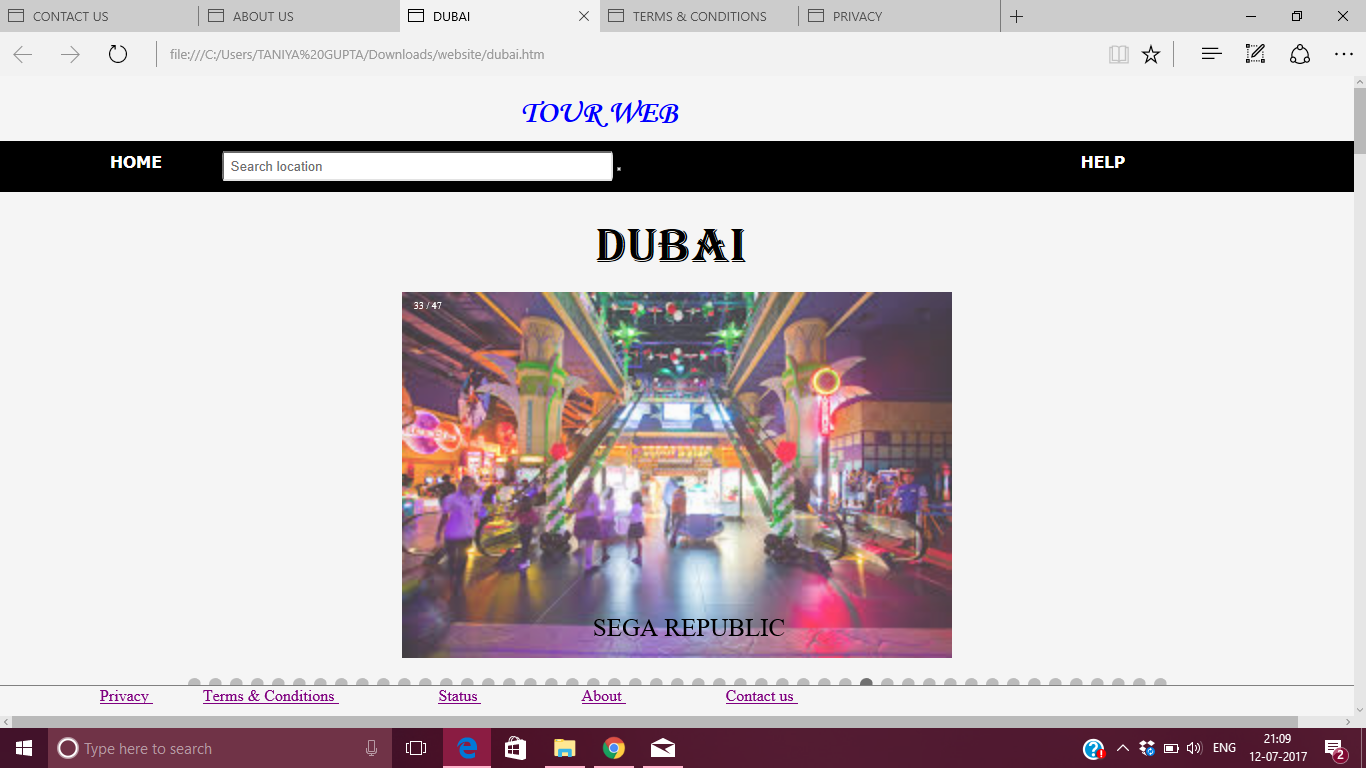Image resolution: width=1366 pixels, height=768 pixels.
Task: Open the Hub panel in Edge
Action: (1210, 54)
